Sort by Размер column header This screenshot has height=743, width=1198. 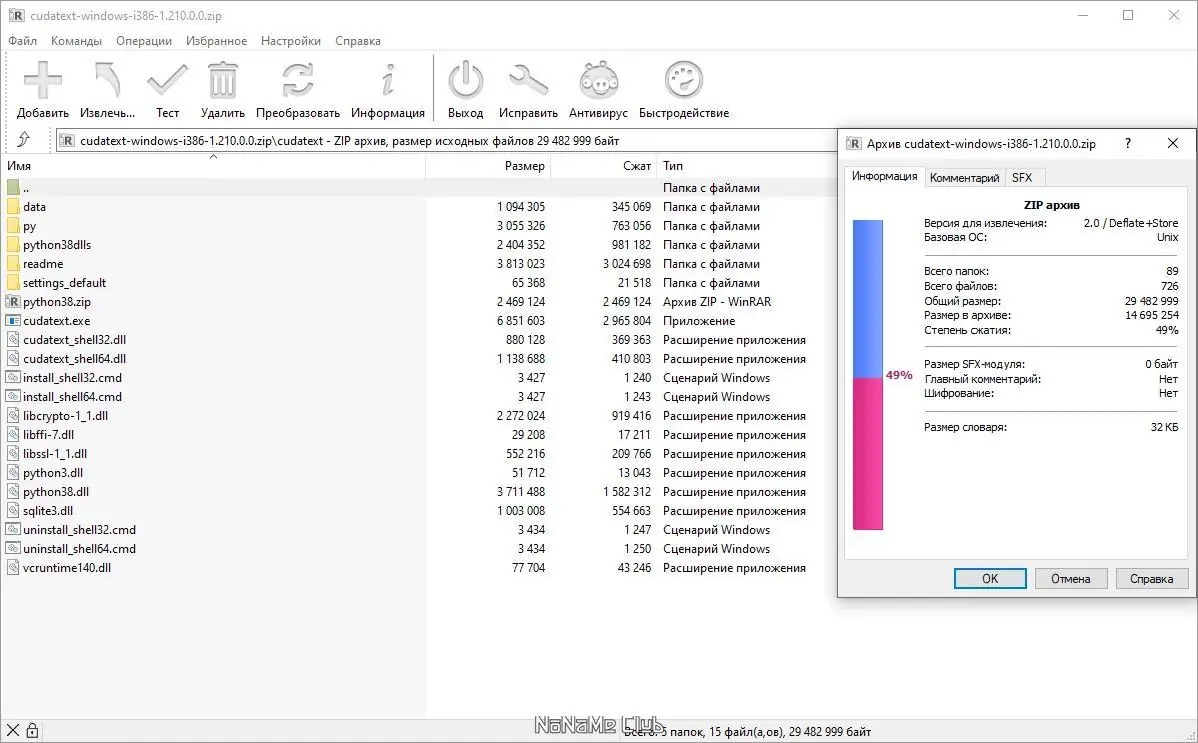tap(488, 166)
